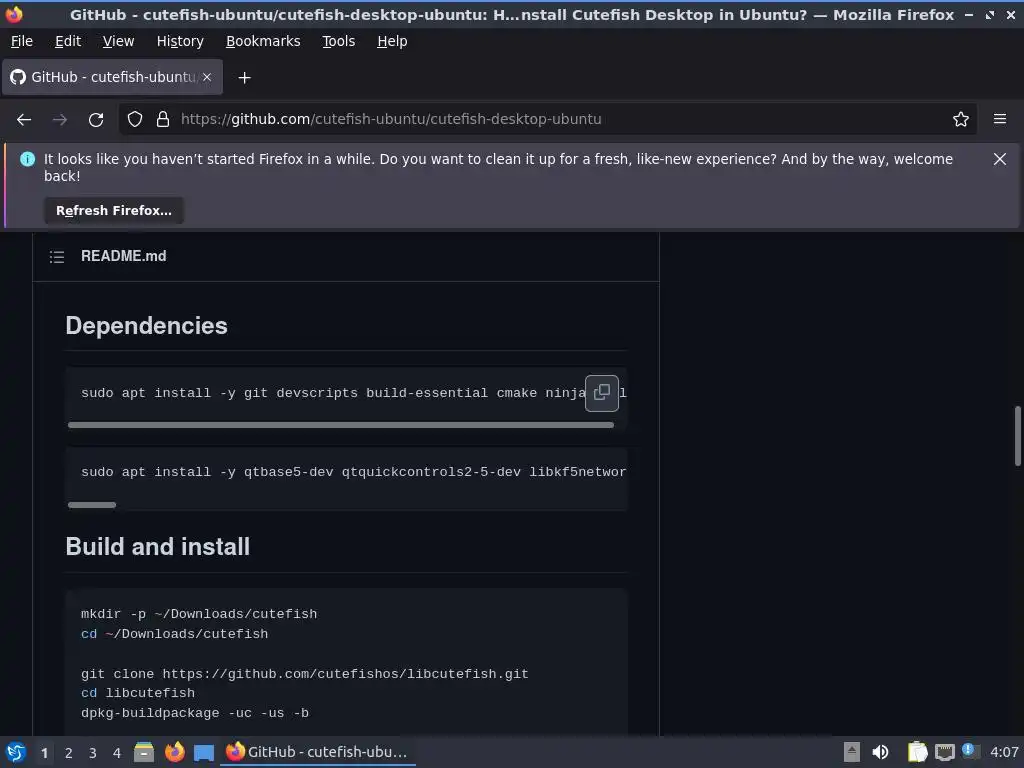Viewport: 1024px width, 768px height.
Task: Launch Firefox from the taskbar launcher
Action: pos(174,752)
